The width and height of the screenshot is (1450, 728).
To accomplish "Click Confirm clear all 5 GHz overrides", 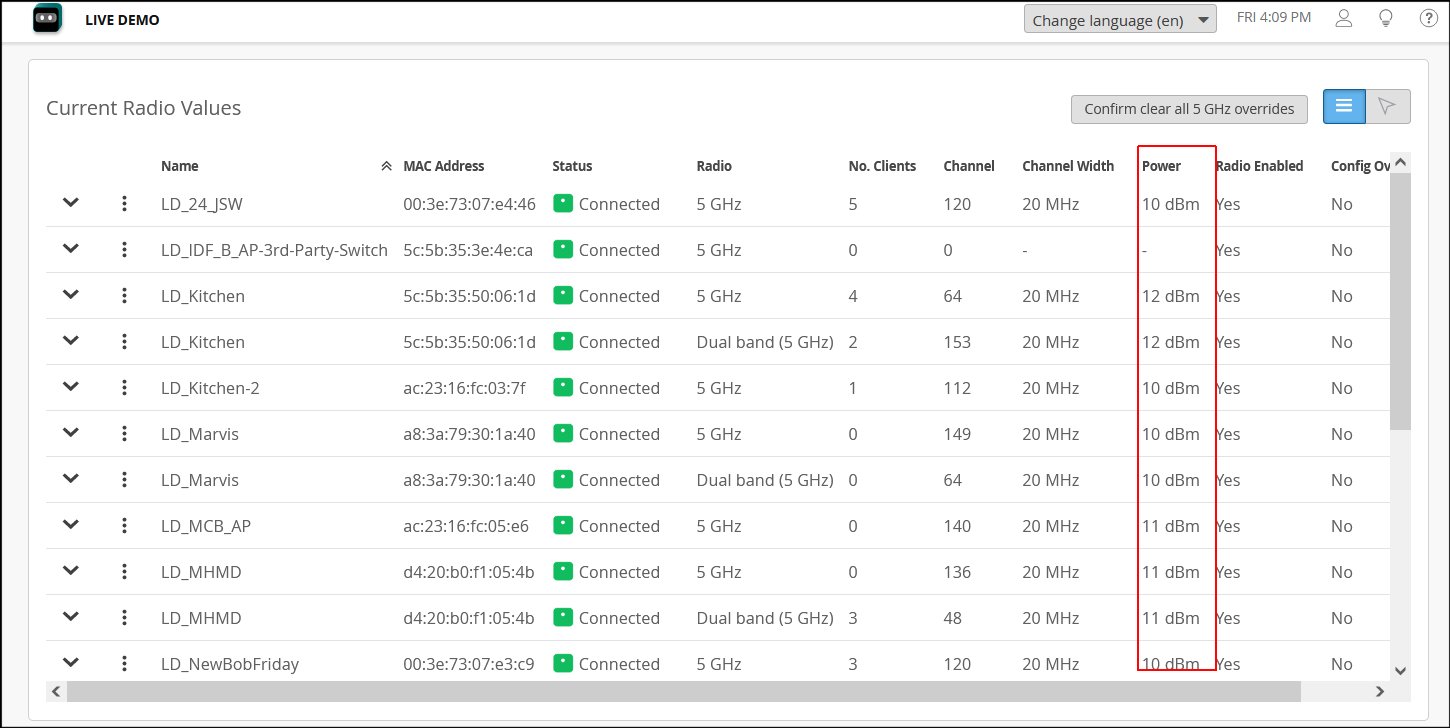I will (1188, 109).
